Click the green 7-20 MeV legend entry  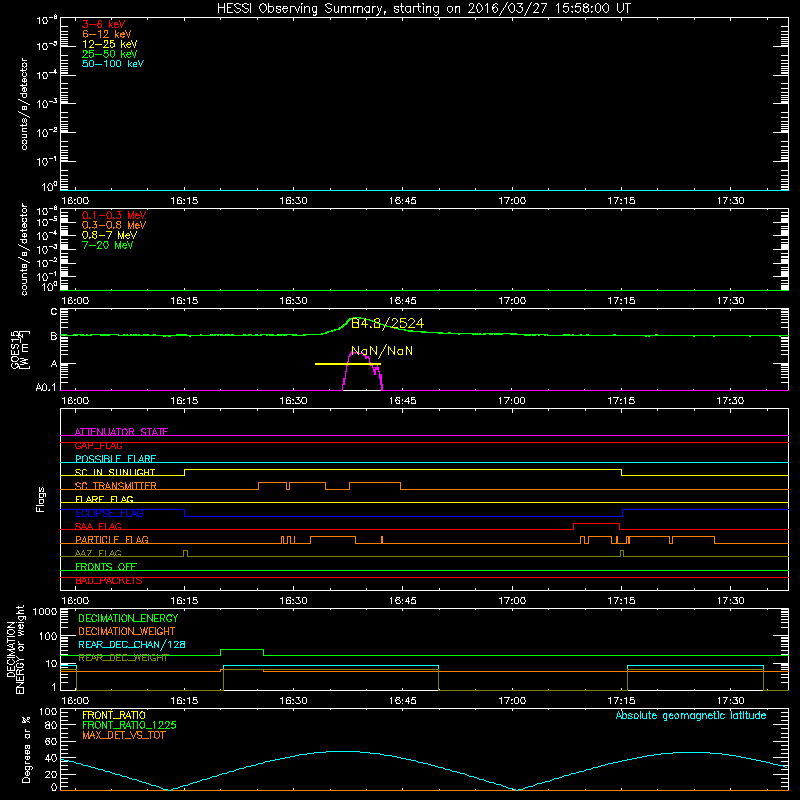[107, 245]
